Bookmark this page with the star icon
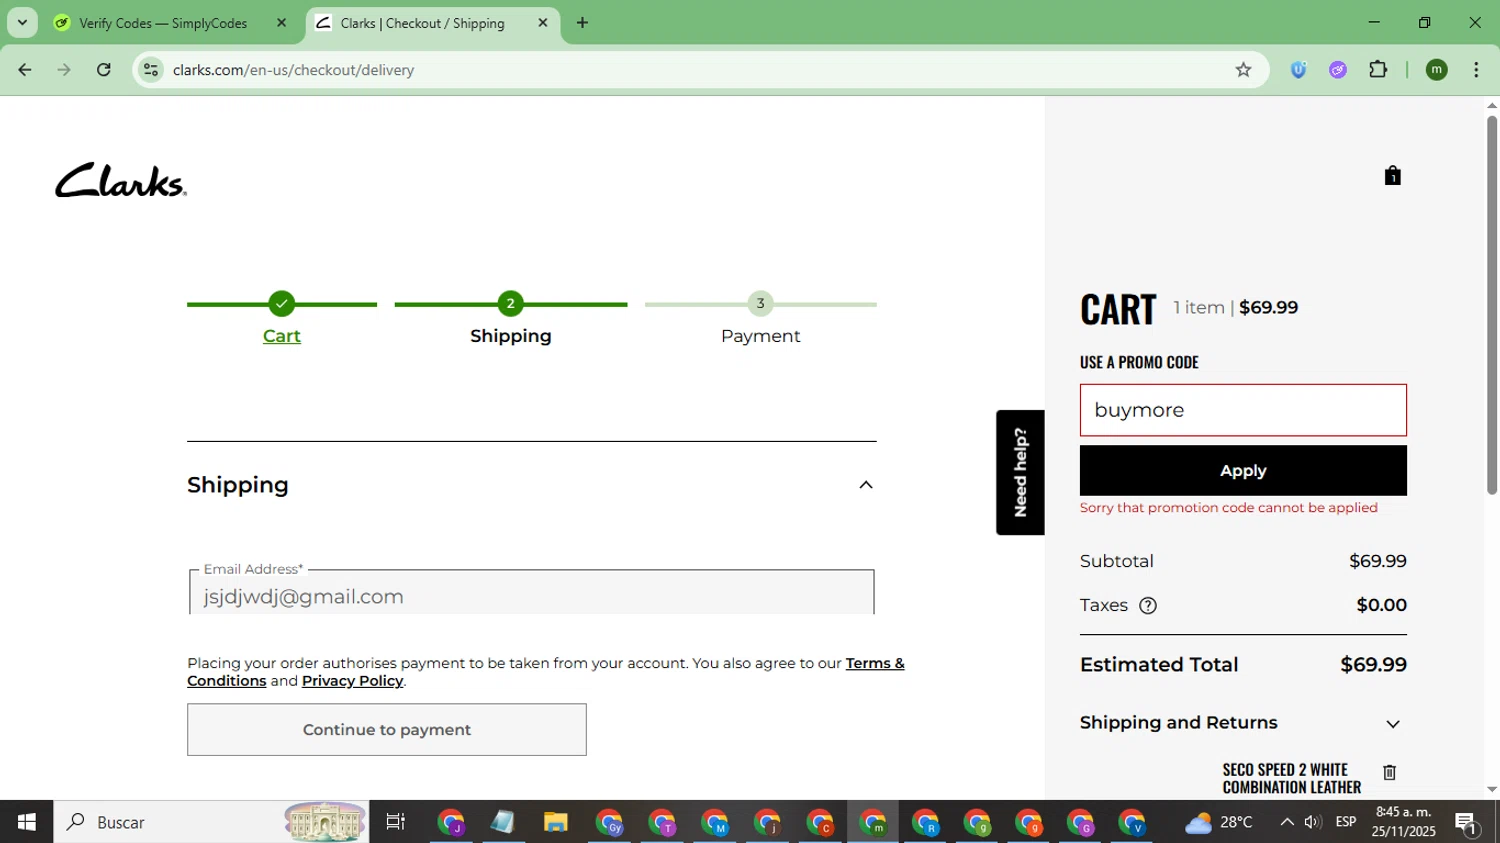Image resolution: width=1500 pixels, height=843 pixels. tap(1243, 70)
